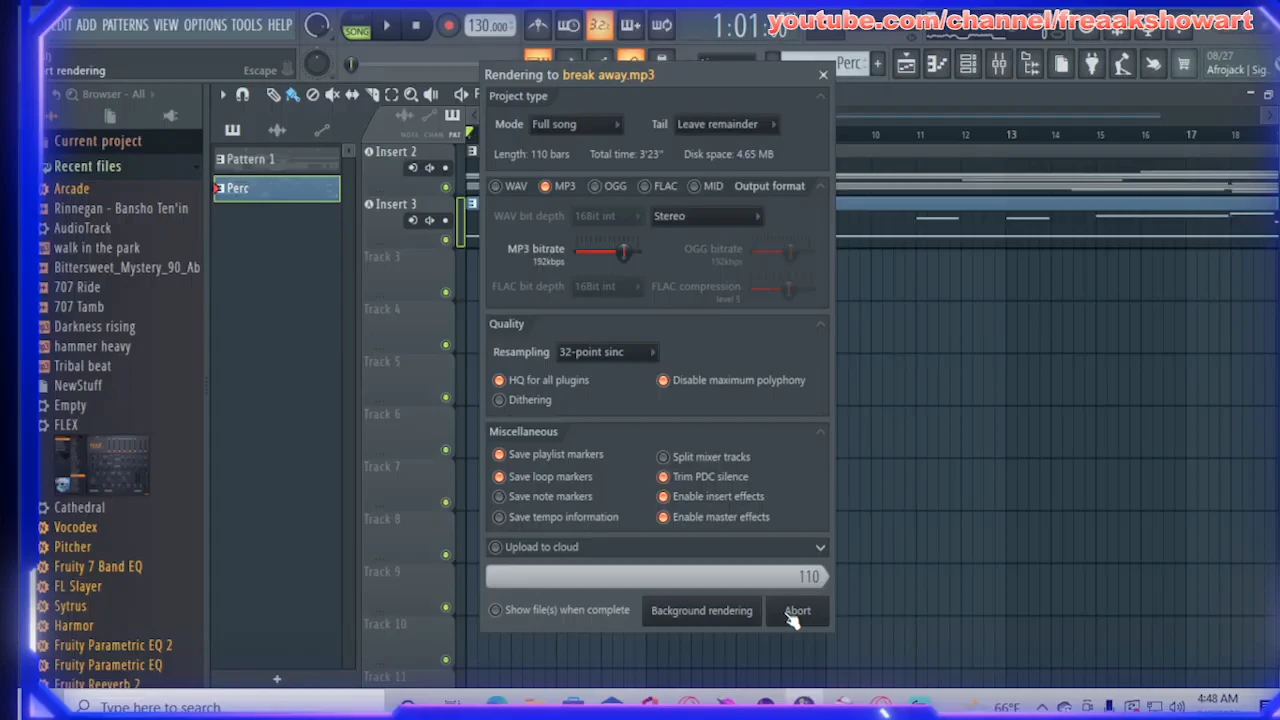The height and width of the screenshot is (720, 1280).
Task: Open the plugin picker plug icon
Action: pos(1092,65)
